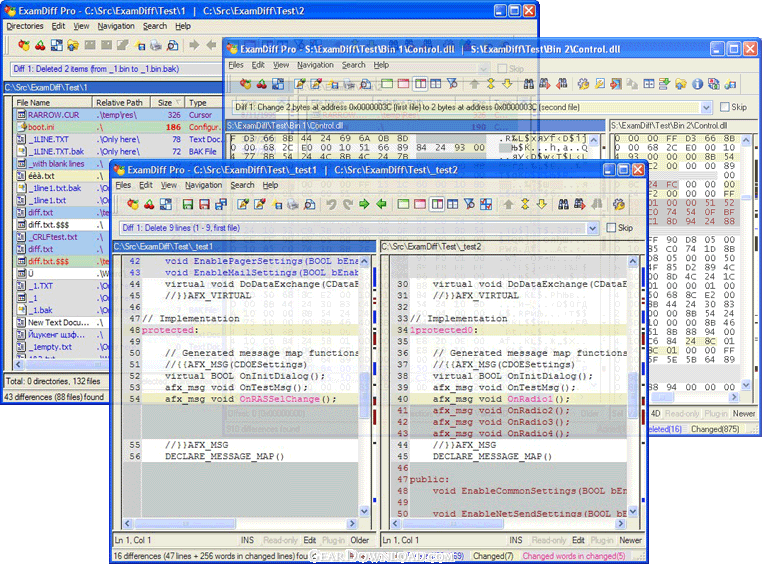Click the Print icon in the _test1 window toolbar

tap(293, 205)
